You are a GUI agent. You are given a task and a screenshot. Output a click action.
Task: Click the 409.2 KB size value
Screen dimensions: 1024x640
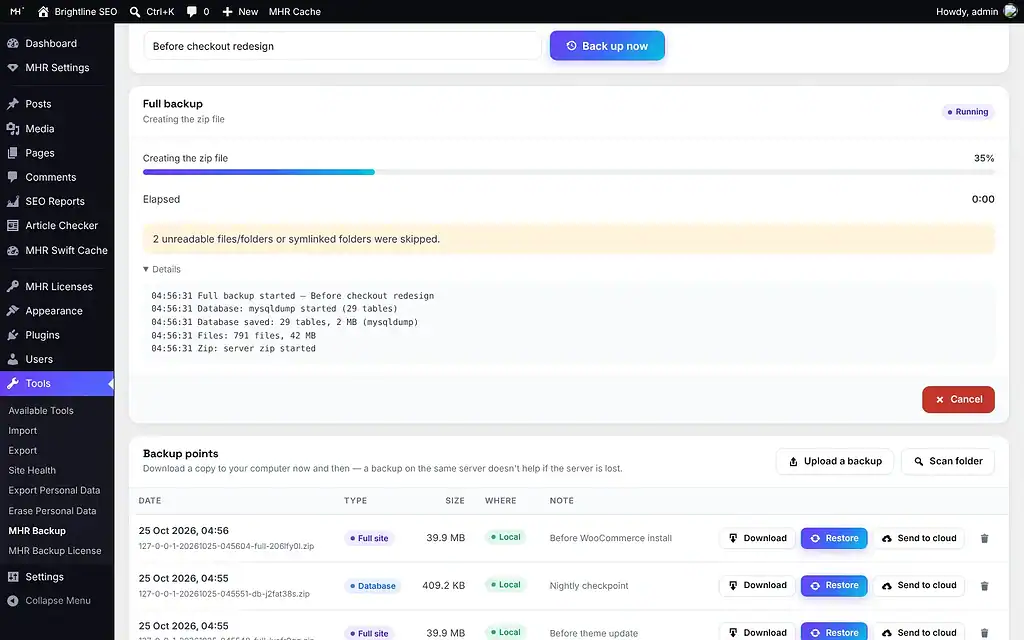click(x=443, y=585)
